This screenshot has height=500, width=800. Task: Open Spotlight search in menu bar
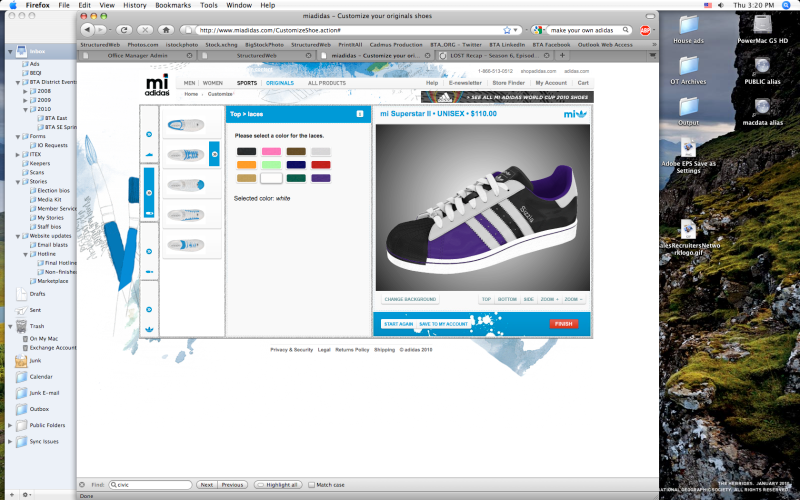click(x=786, y=5)
